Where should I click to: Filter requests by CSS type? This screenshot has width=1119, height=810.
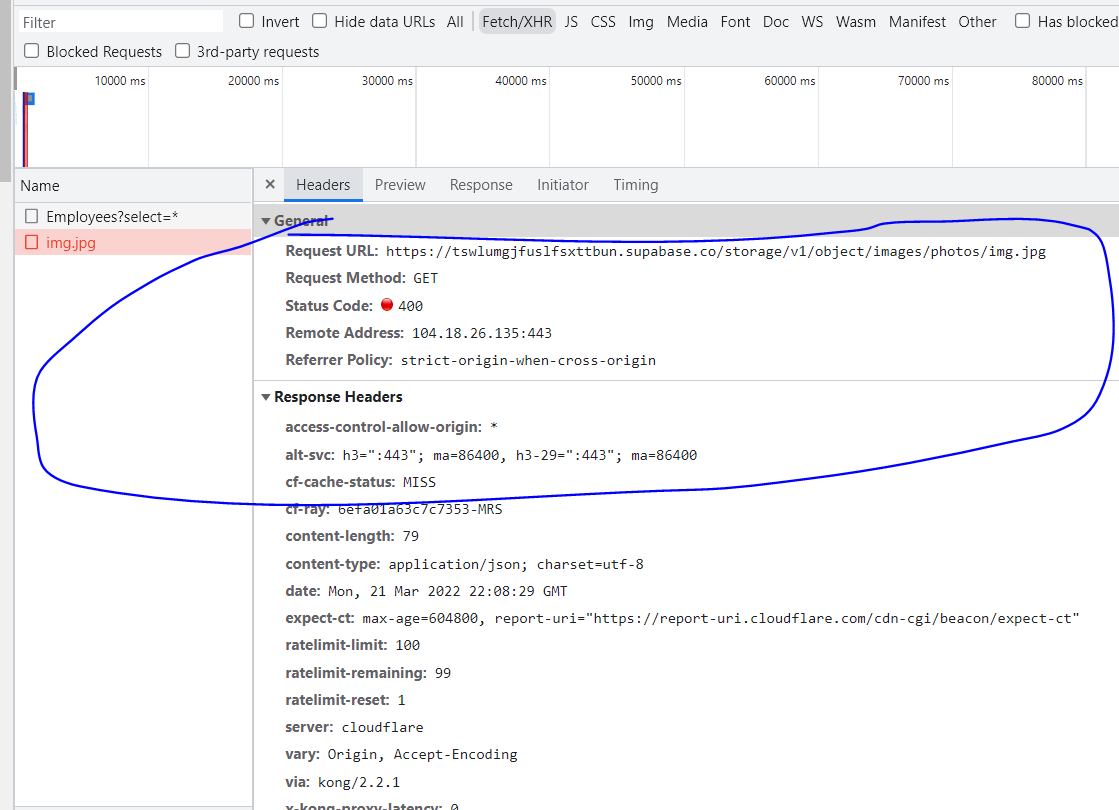[x=602, y=21]
